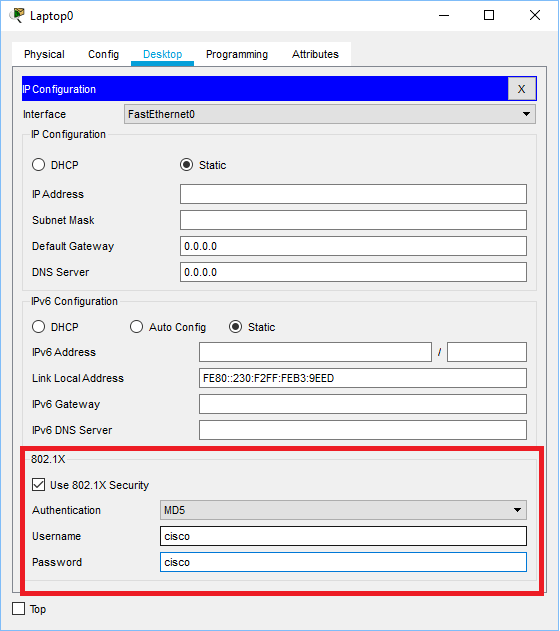Uncheck Use 802.1X Security checkbox

[x=39, y=485]
